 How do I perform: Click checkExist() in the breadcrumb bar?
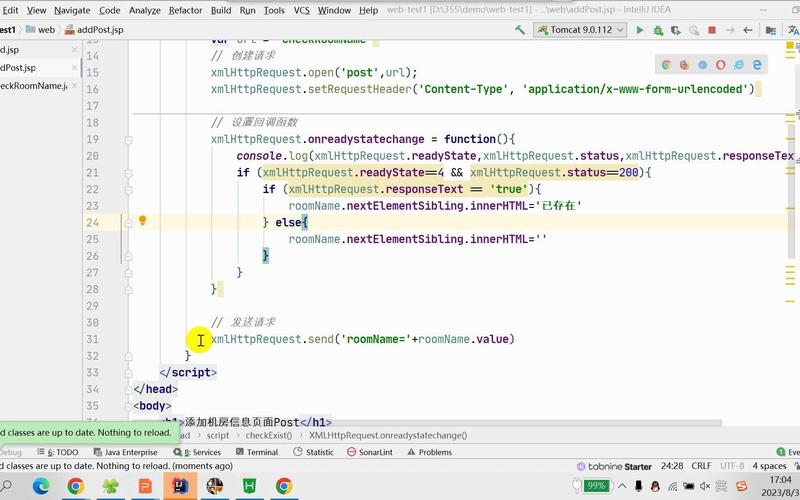point(269,436)
